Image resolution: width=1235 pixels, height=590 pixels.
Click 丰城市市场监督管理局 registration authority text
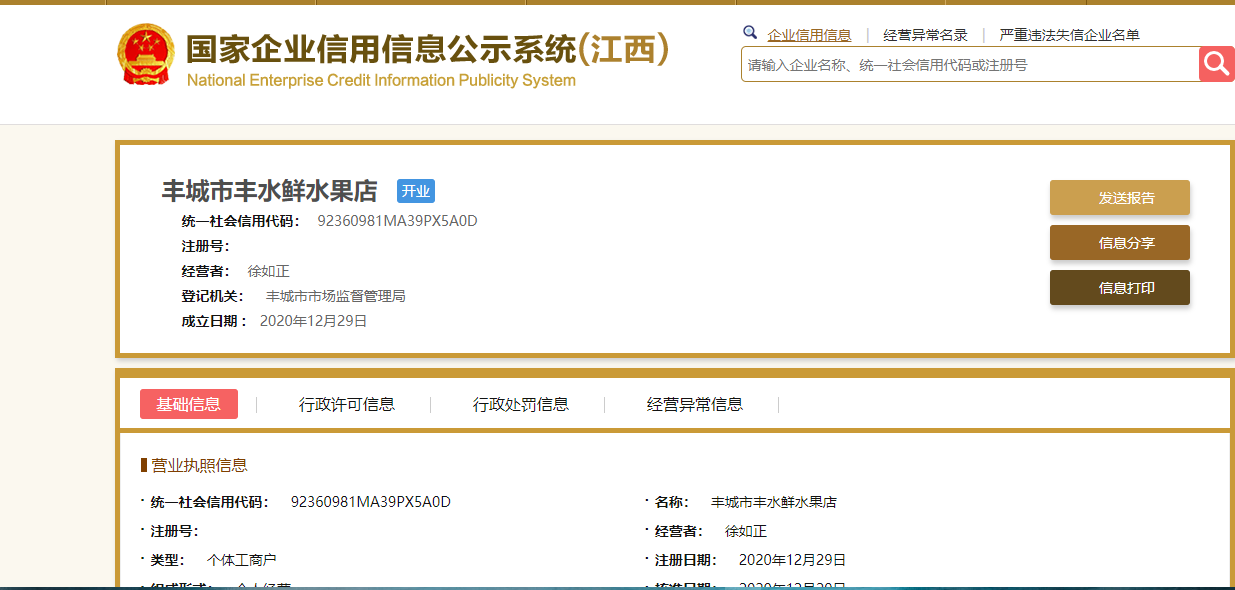tap(336, 296)
